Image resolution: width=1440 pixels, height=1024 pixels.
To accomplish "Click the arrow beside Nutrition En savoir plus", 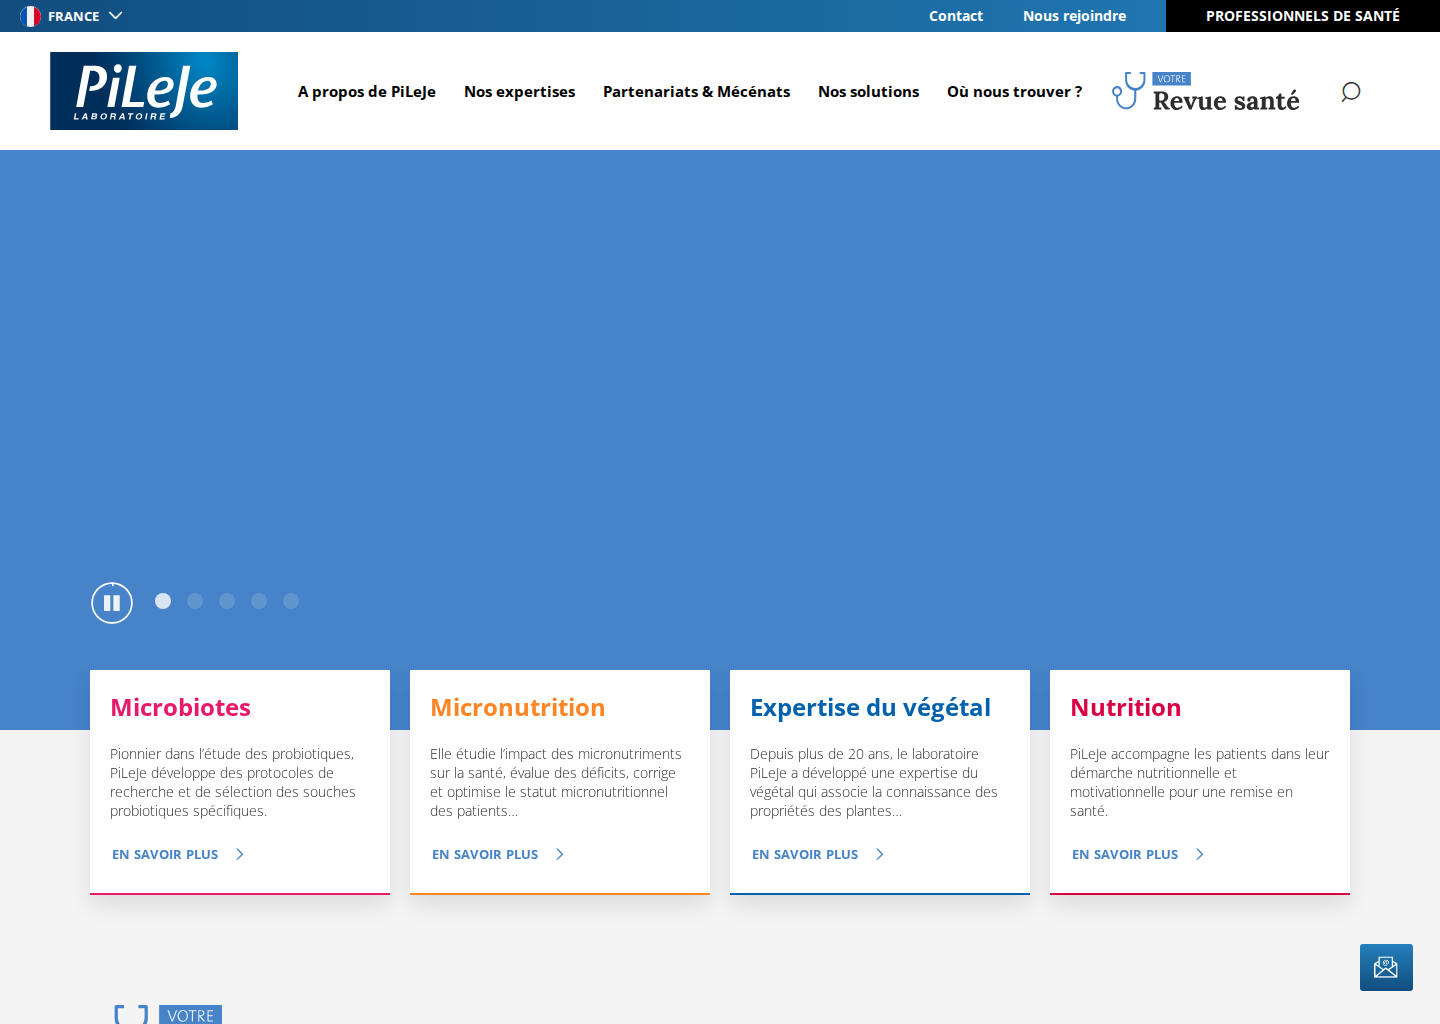I will click(1200, 854).
